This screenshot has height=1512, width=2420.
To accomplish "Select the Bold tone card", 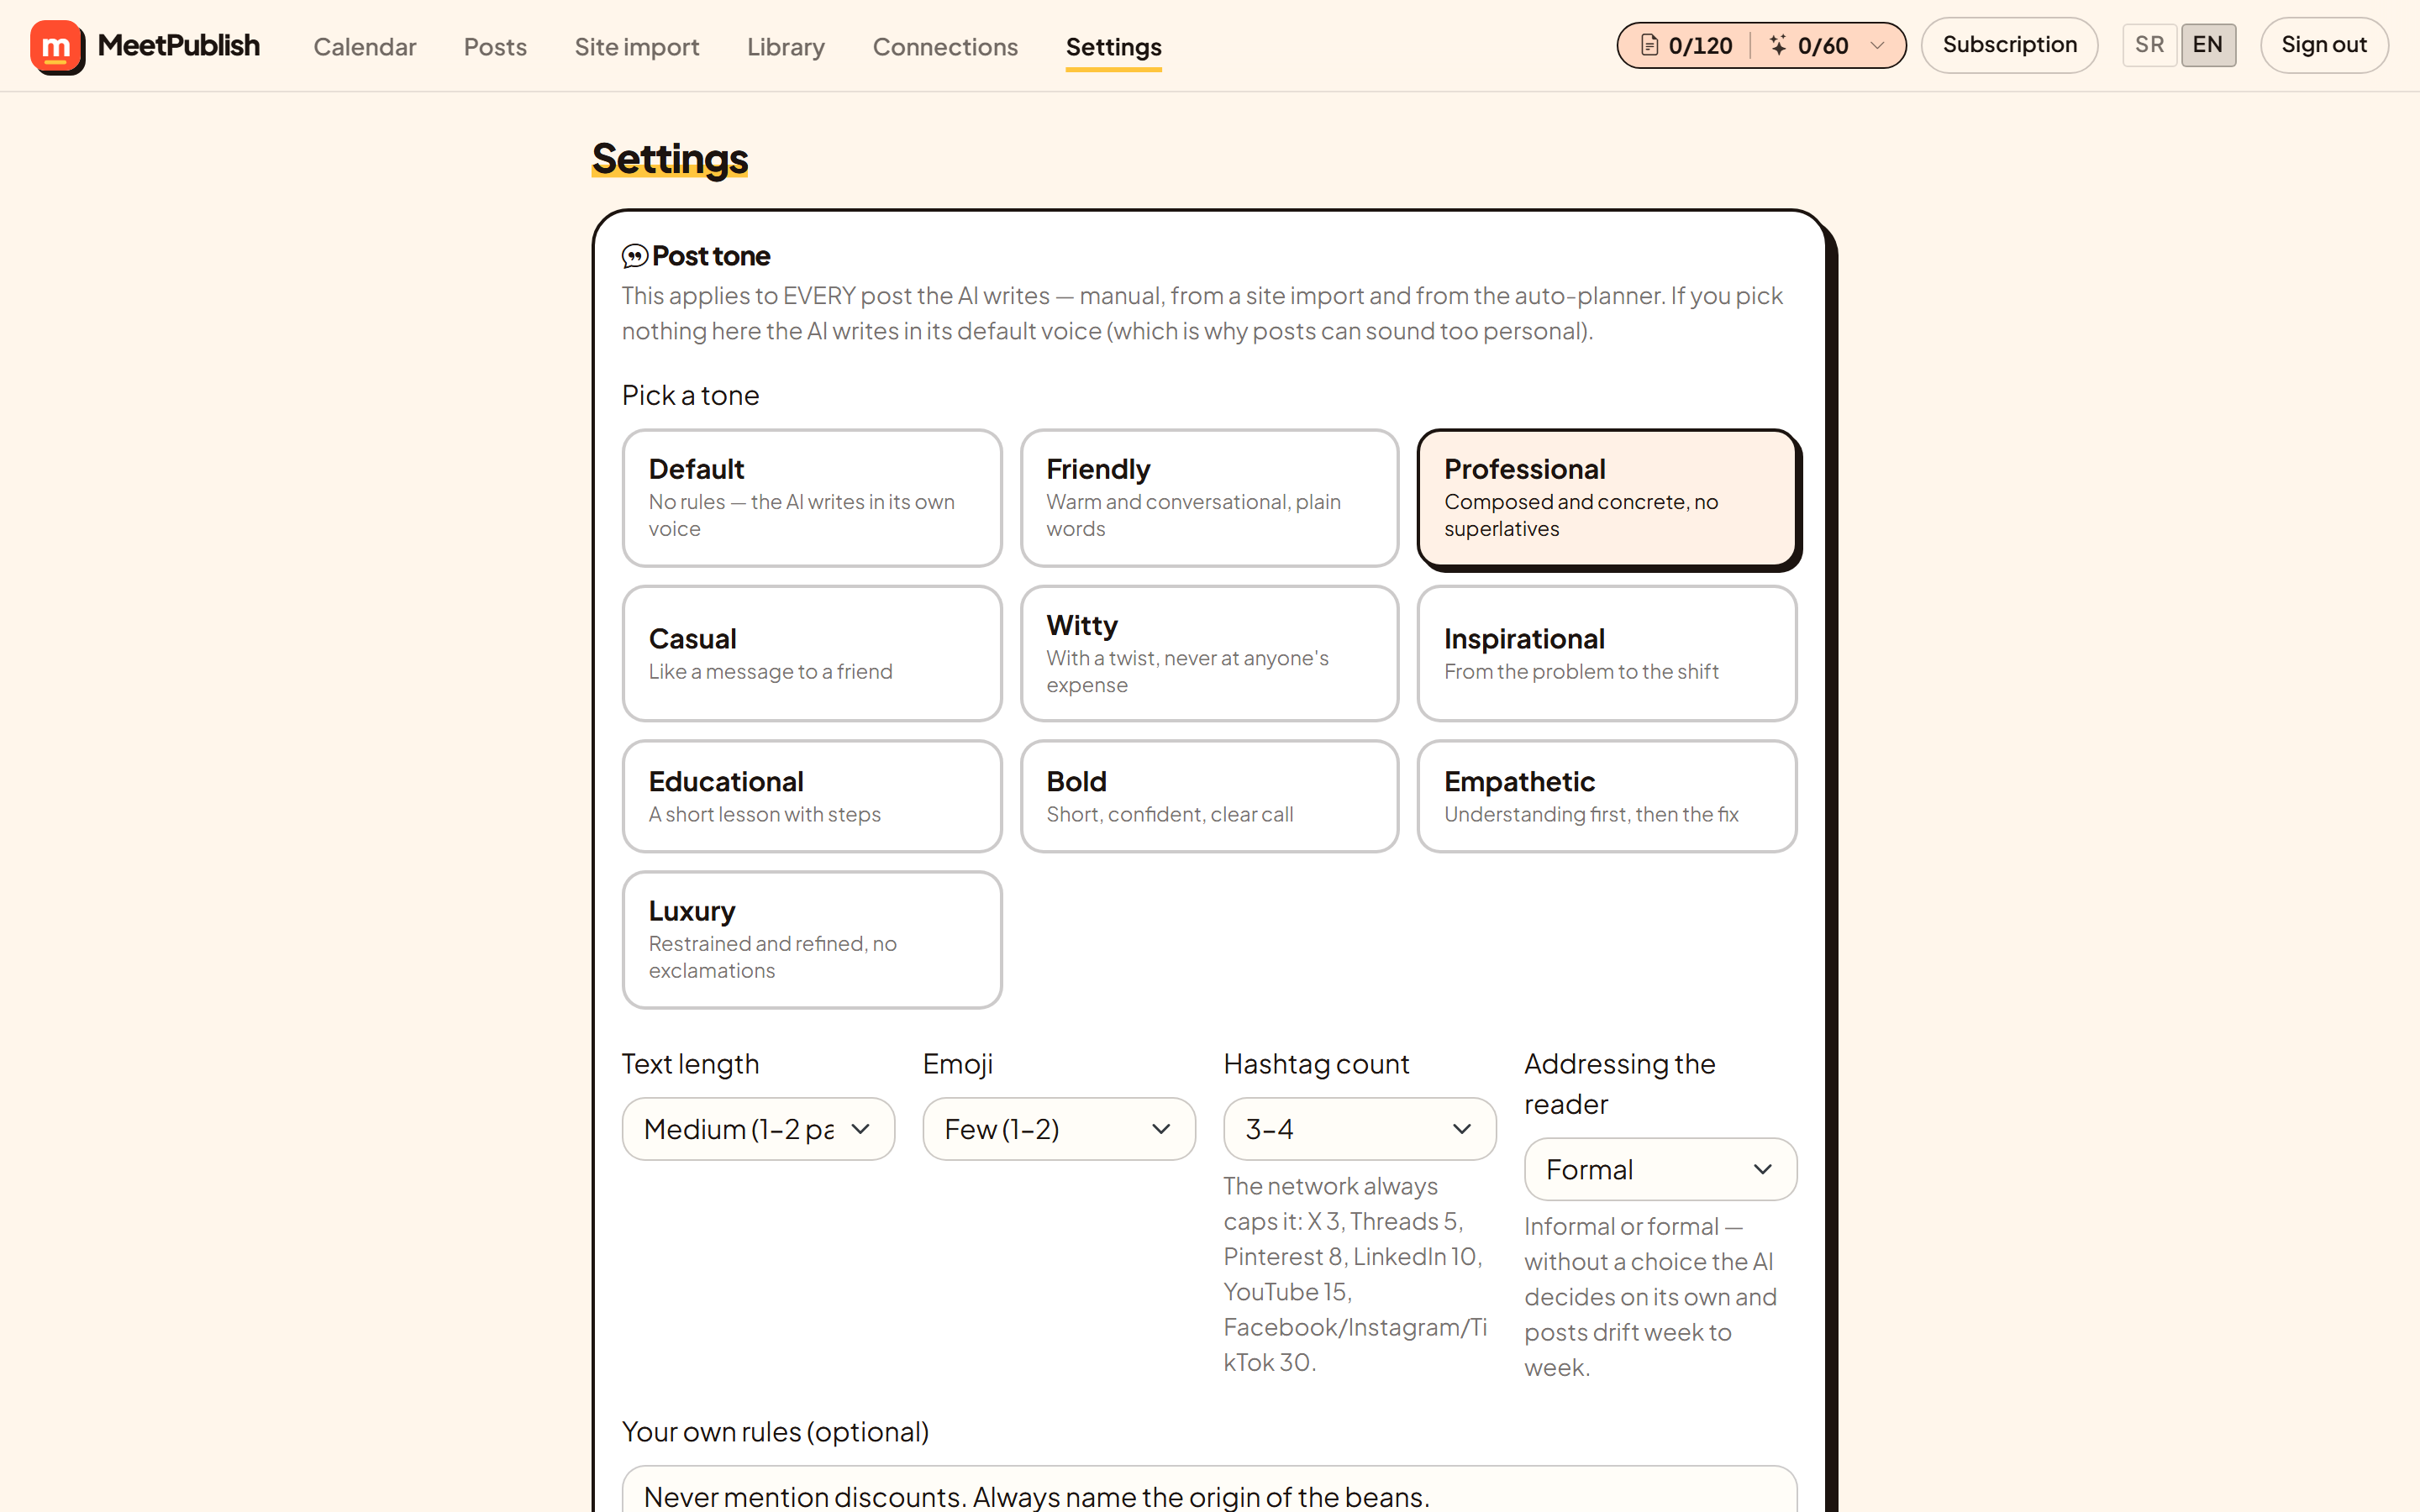I will [x=1209, y=796].
